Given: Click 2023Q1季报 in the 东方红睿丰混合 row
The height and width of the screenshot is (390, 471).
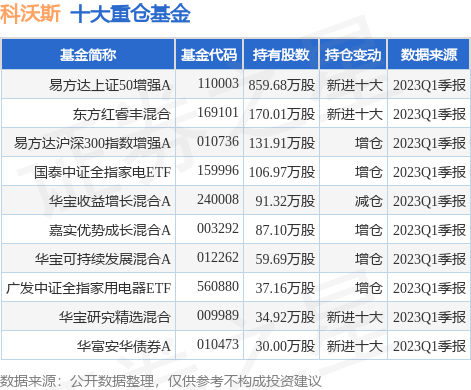Looking at the screenshot, I should click(429, 114).
